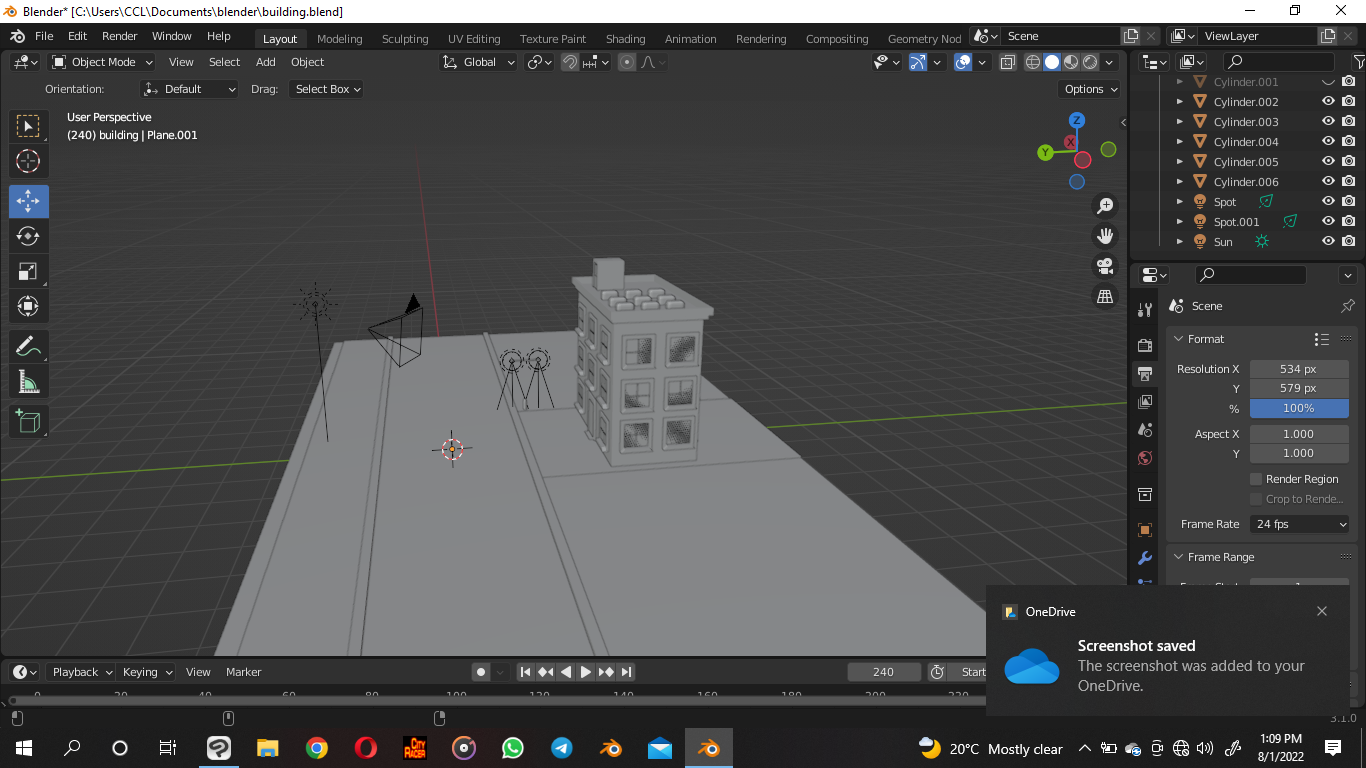Viewport: 1366px width, 768px height.
Task: Pick the Rotate tool
Action: point(28,236)
